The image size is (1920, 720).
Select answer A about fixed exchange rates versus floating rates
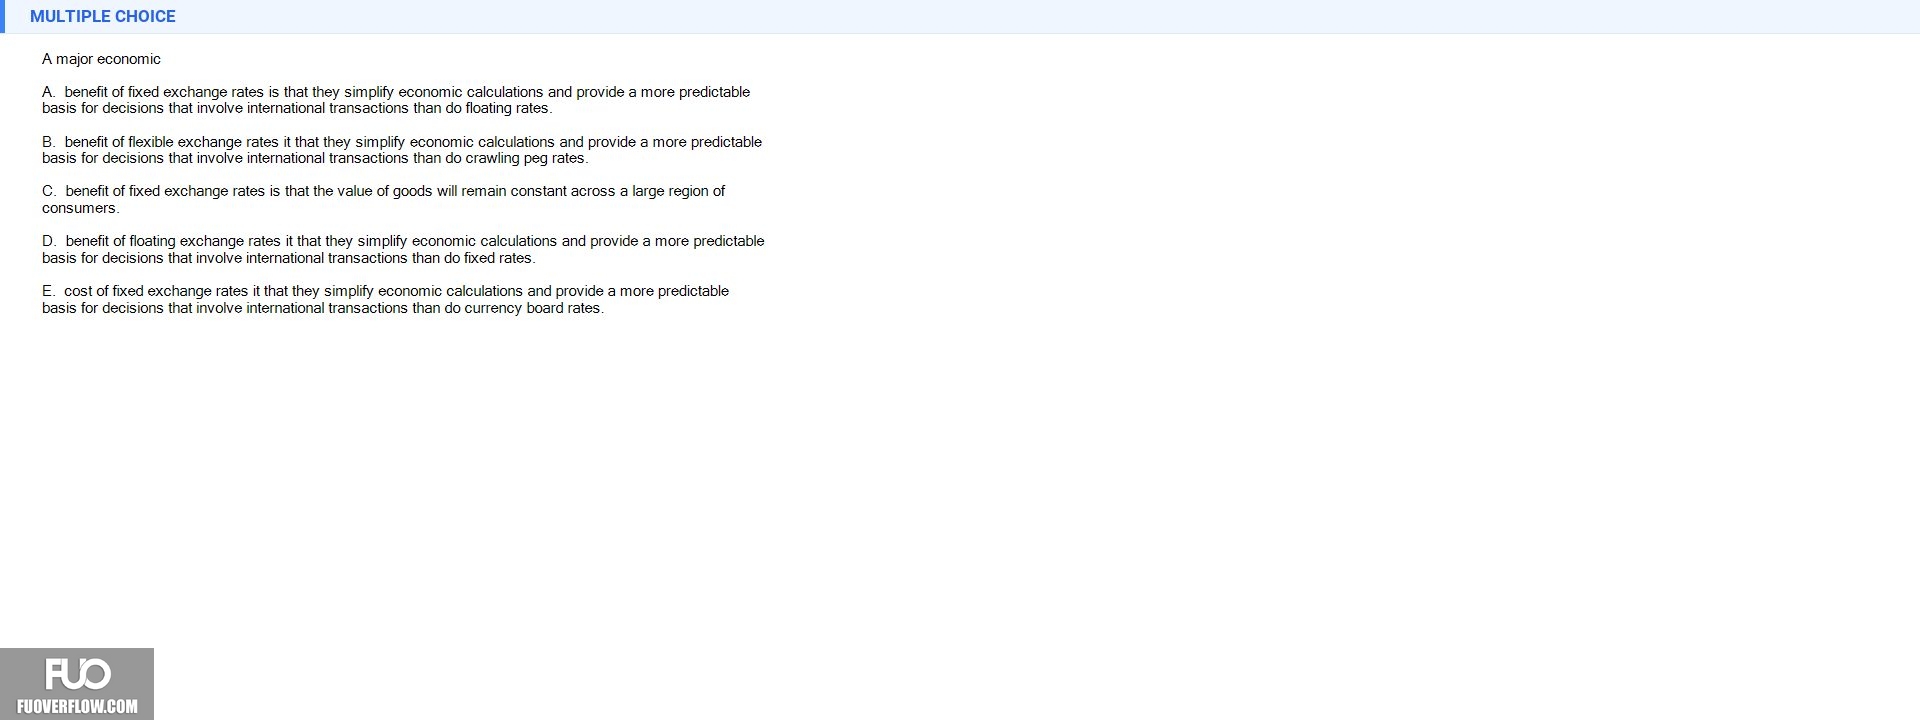coord(396,100)
